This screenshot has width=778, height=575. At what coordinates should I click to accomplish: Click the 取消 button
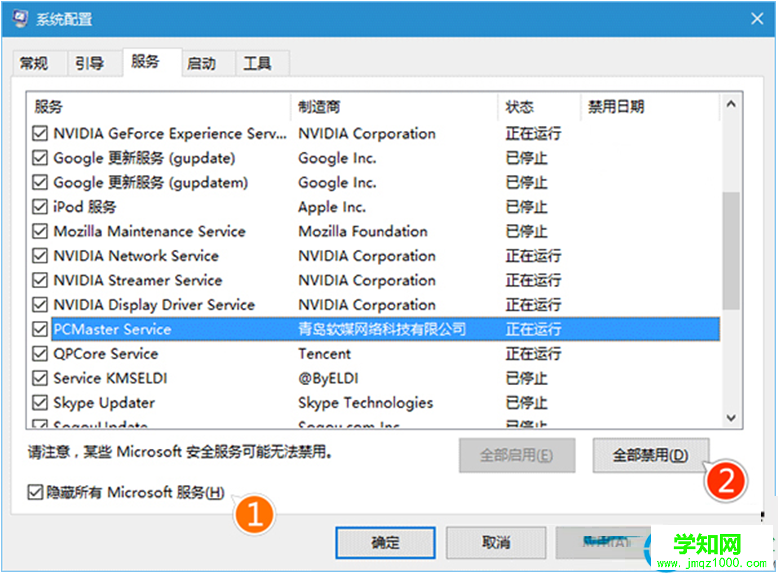[x=496, y=542]
